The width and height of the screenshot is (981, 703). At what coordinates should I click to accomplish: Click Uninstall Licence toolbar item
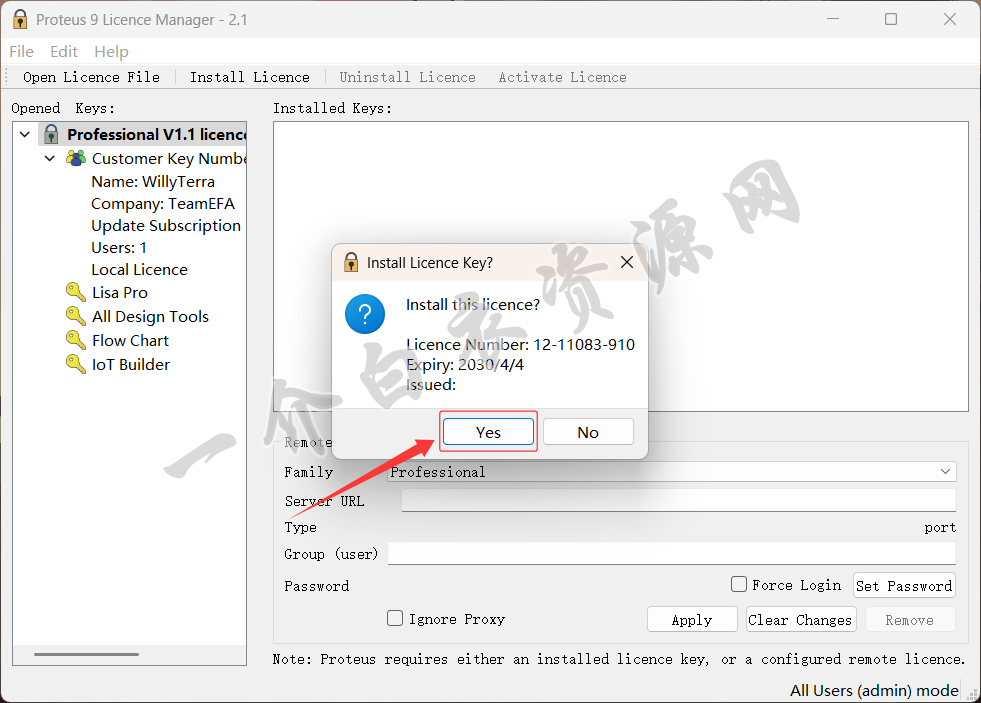[x=407, y=77]
